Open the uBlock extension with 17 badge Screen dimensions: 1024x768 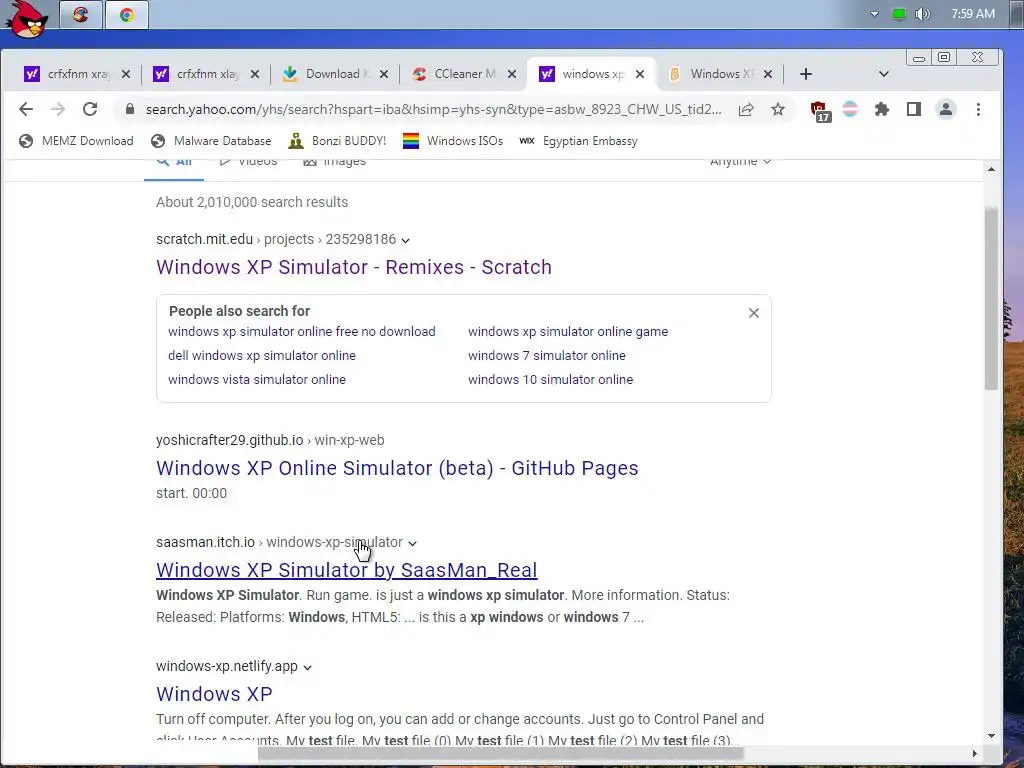(x=820, y=111)
